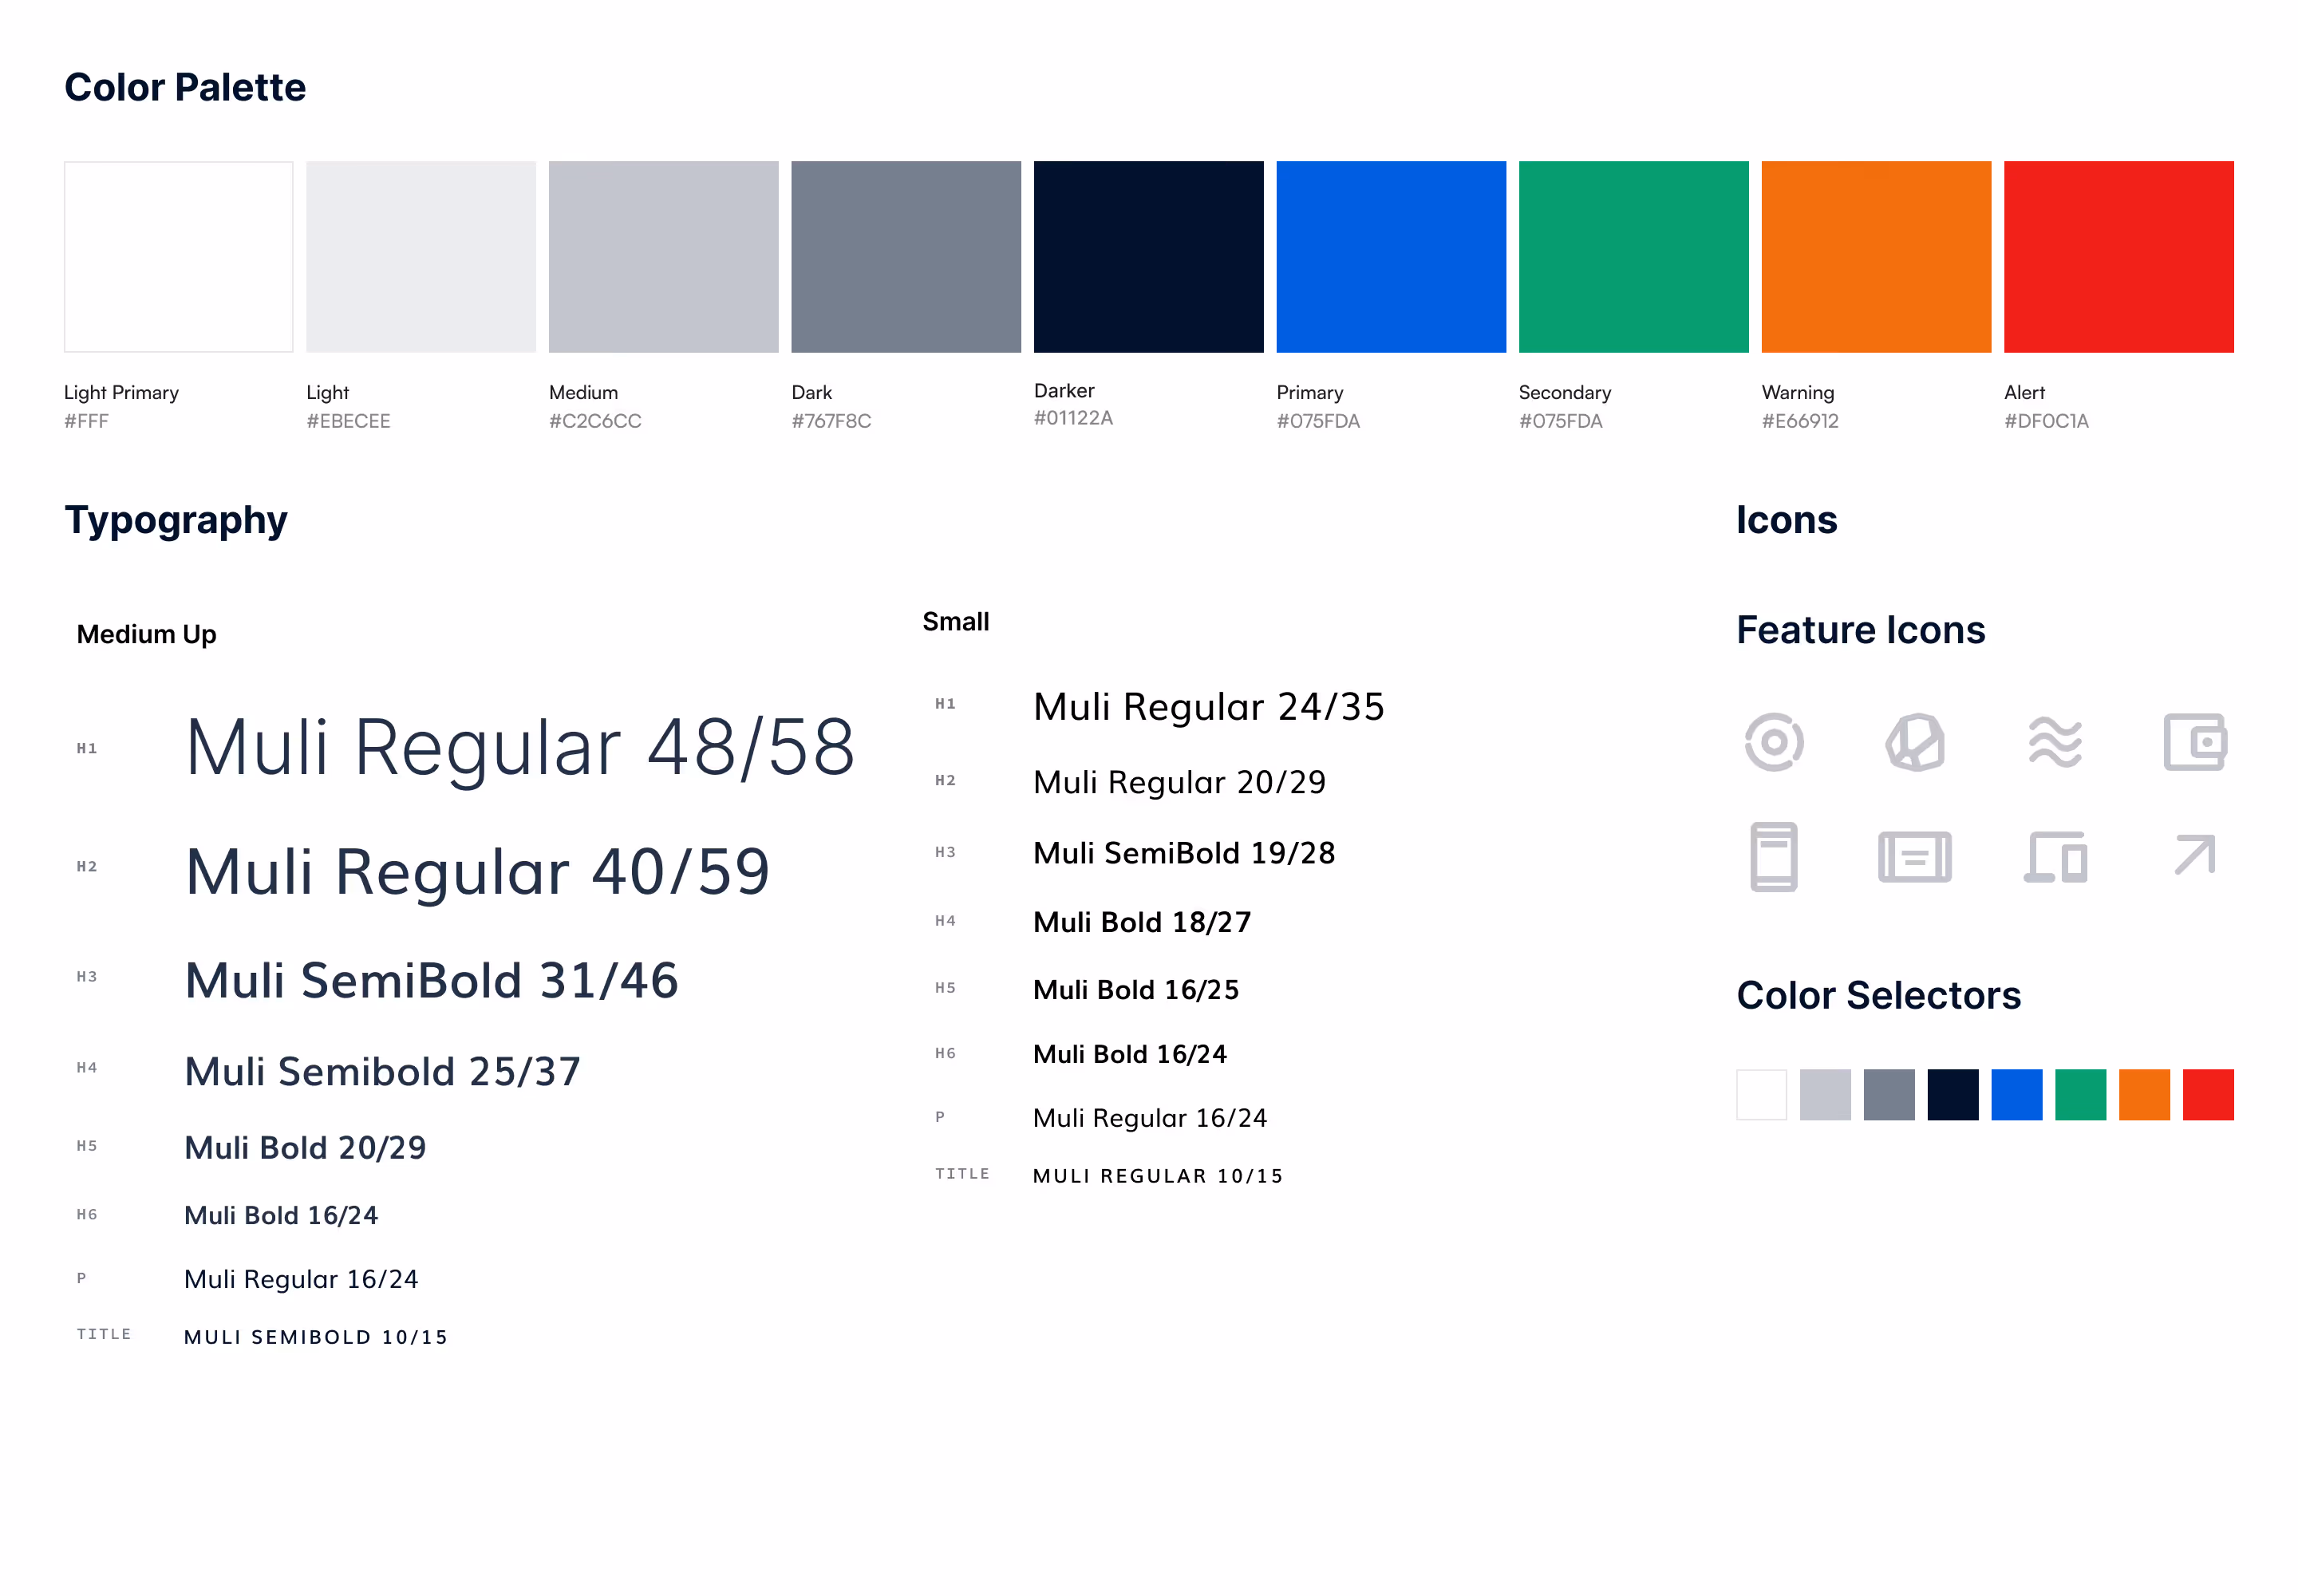Click the hex value under the Primary label
Image resolution: width=2298 pixels, height=1596 pixels.
point(1318,421)
